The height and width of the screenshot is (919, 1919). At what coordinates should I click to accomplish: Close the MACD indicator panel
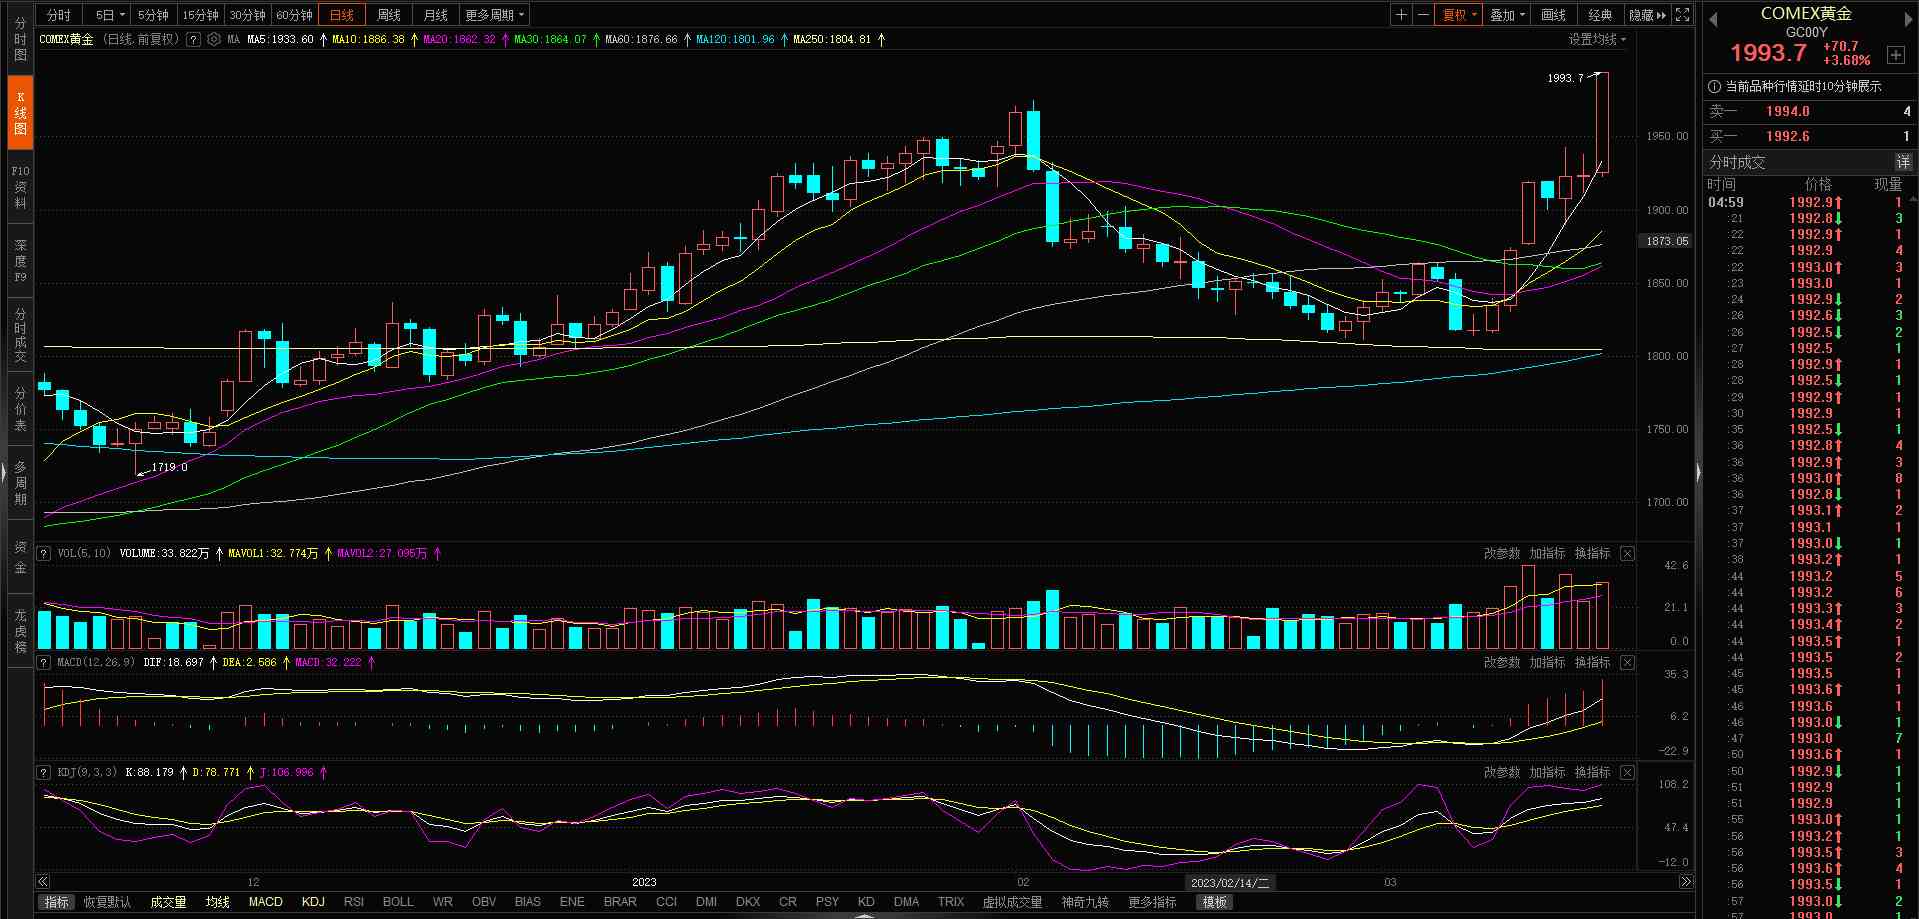[1627, 663]
